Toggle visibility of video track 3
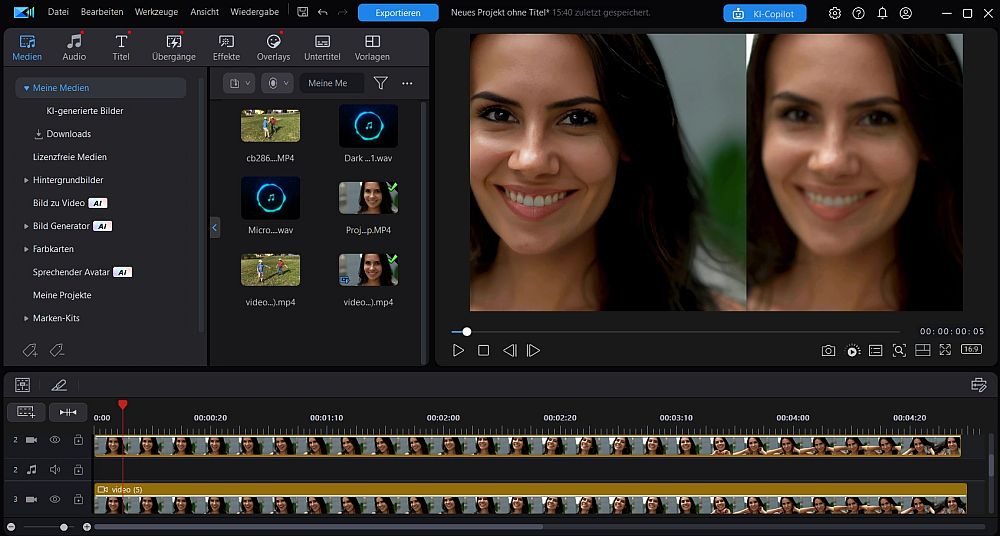Screen dimensions: 1000x536 [x=55, y=499]
